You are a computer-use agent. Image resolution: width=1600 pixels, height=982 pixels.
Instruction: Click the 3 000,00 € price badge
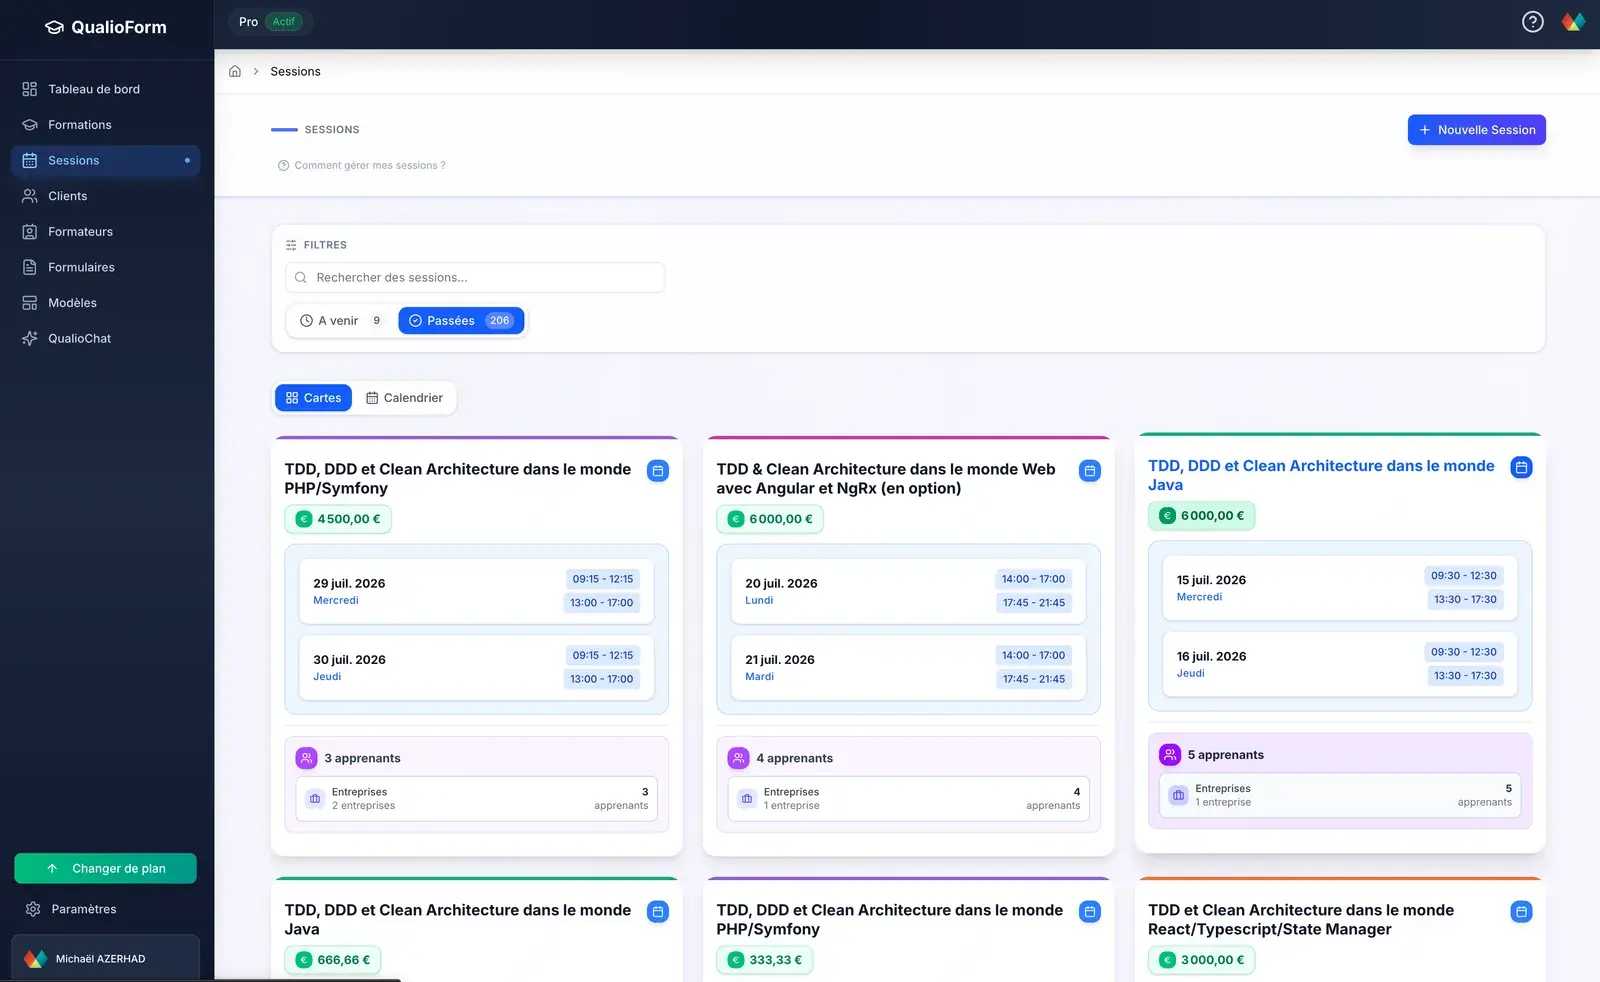[x=1202, y=960]
